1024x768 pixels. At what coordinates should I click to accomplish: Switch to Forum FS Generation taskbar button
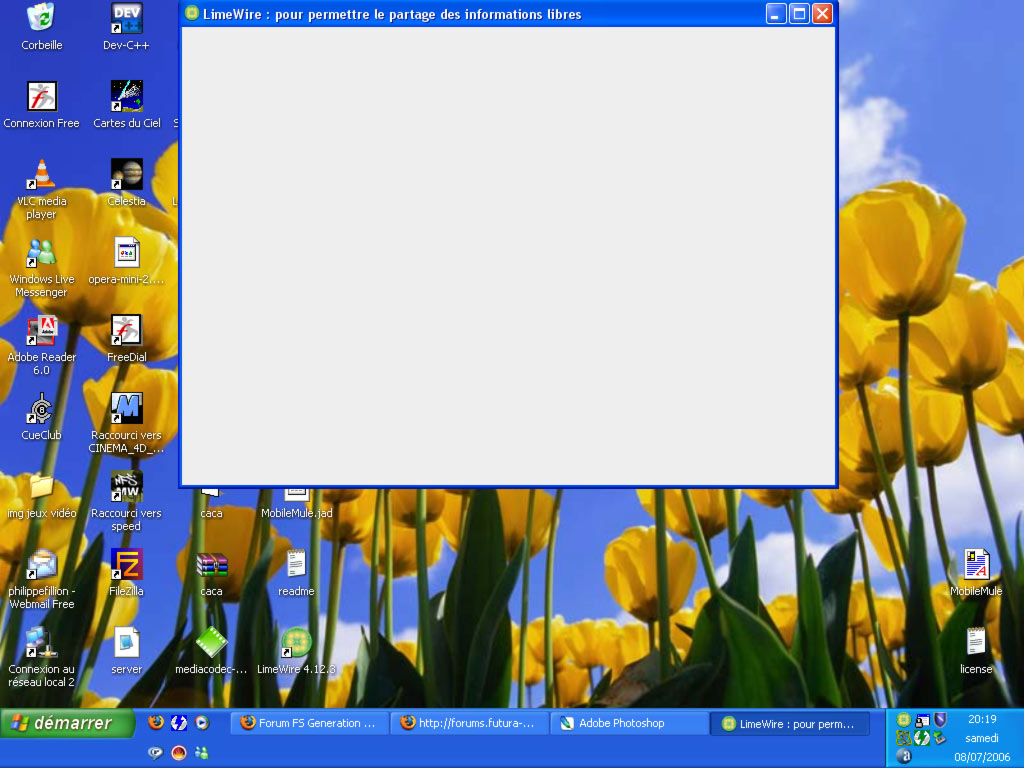pos(308,723)
